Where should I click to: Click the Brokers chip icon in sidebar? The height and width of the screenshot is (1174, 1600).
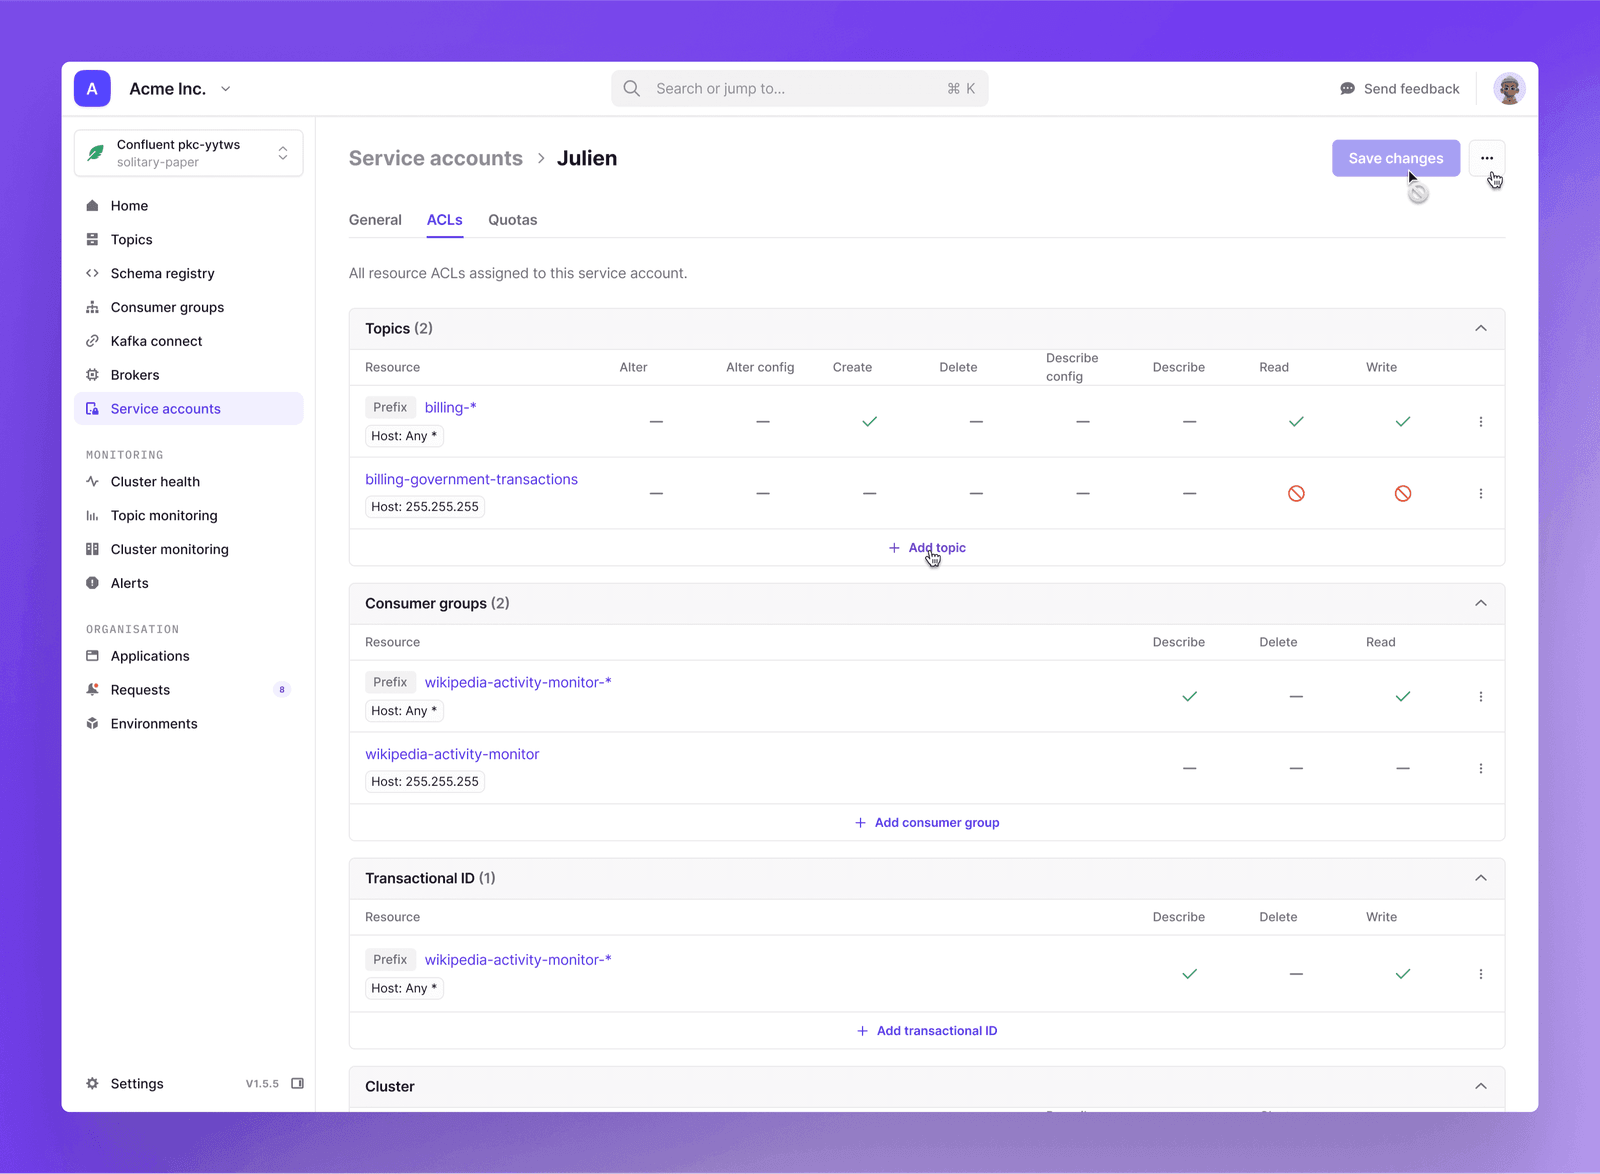92,375
